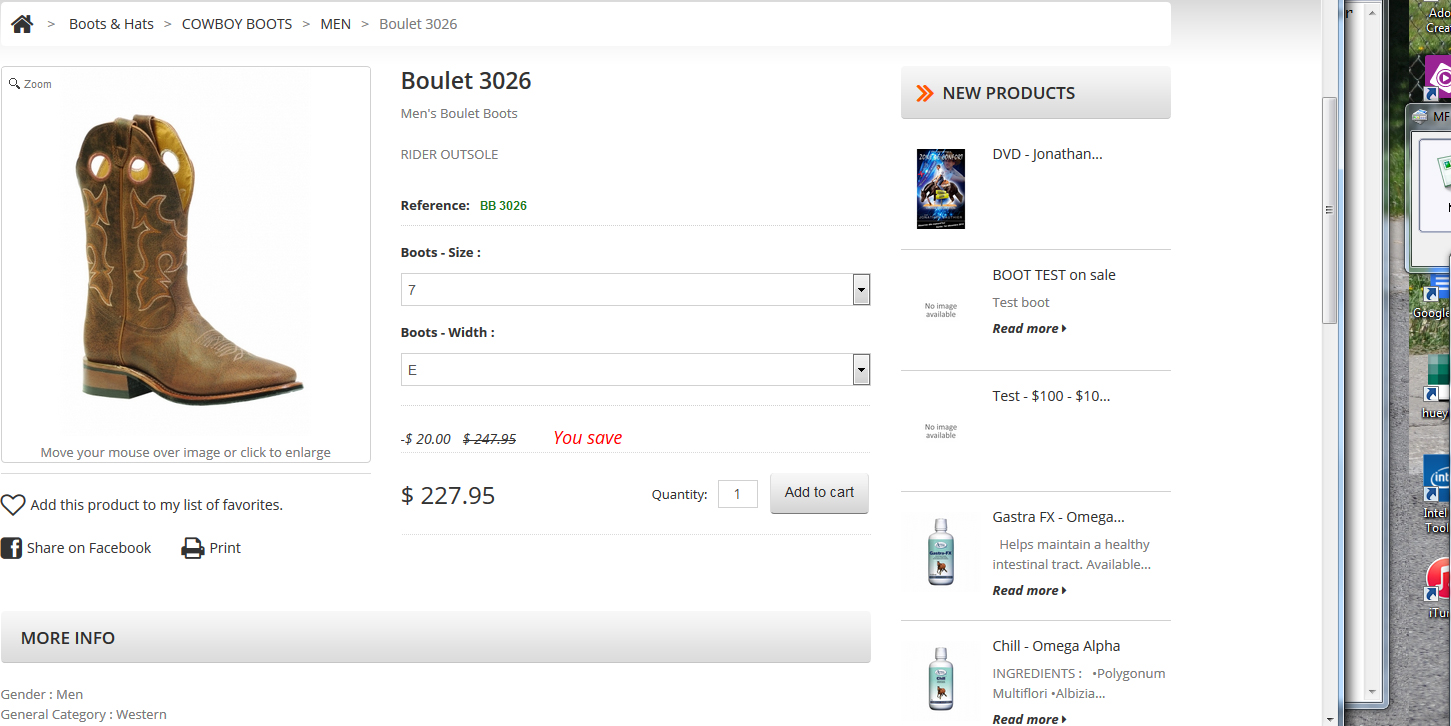Image resolution: width=1451 pixels, height=726 pixels.
Task: Go to Boots & Hats breadcrumb
Action: pyautogui.click(x=111, y=24)
